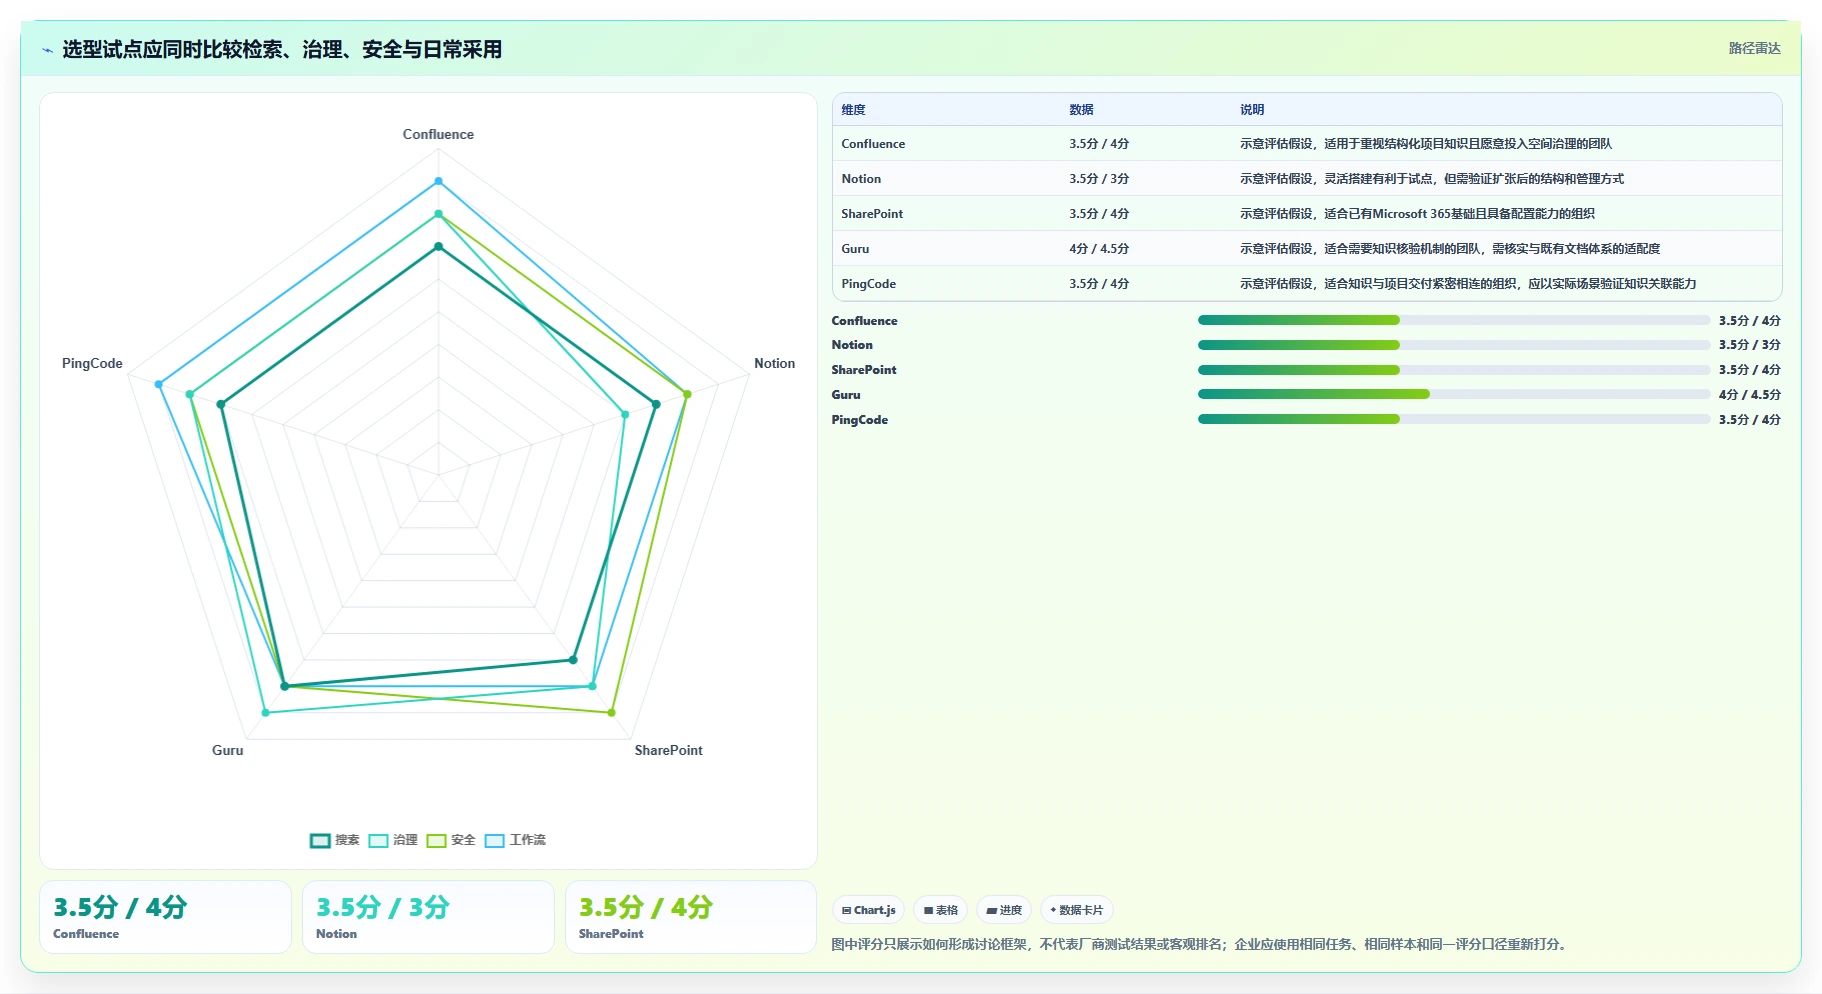Click the 3.5分 / 3分 value next to Notion bar

(1750, 345)
